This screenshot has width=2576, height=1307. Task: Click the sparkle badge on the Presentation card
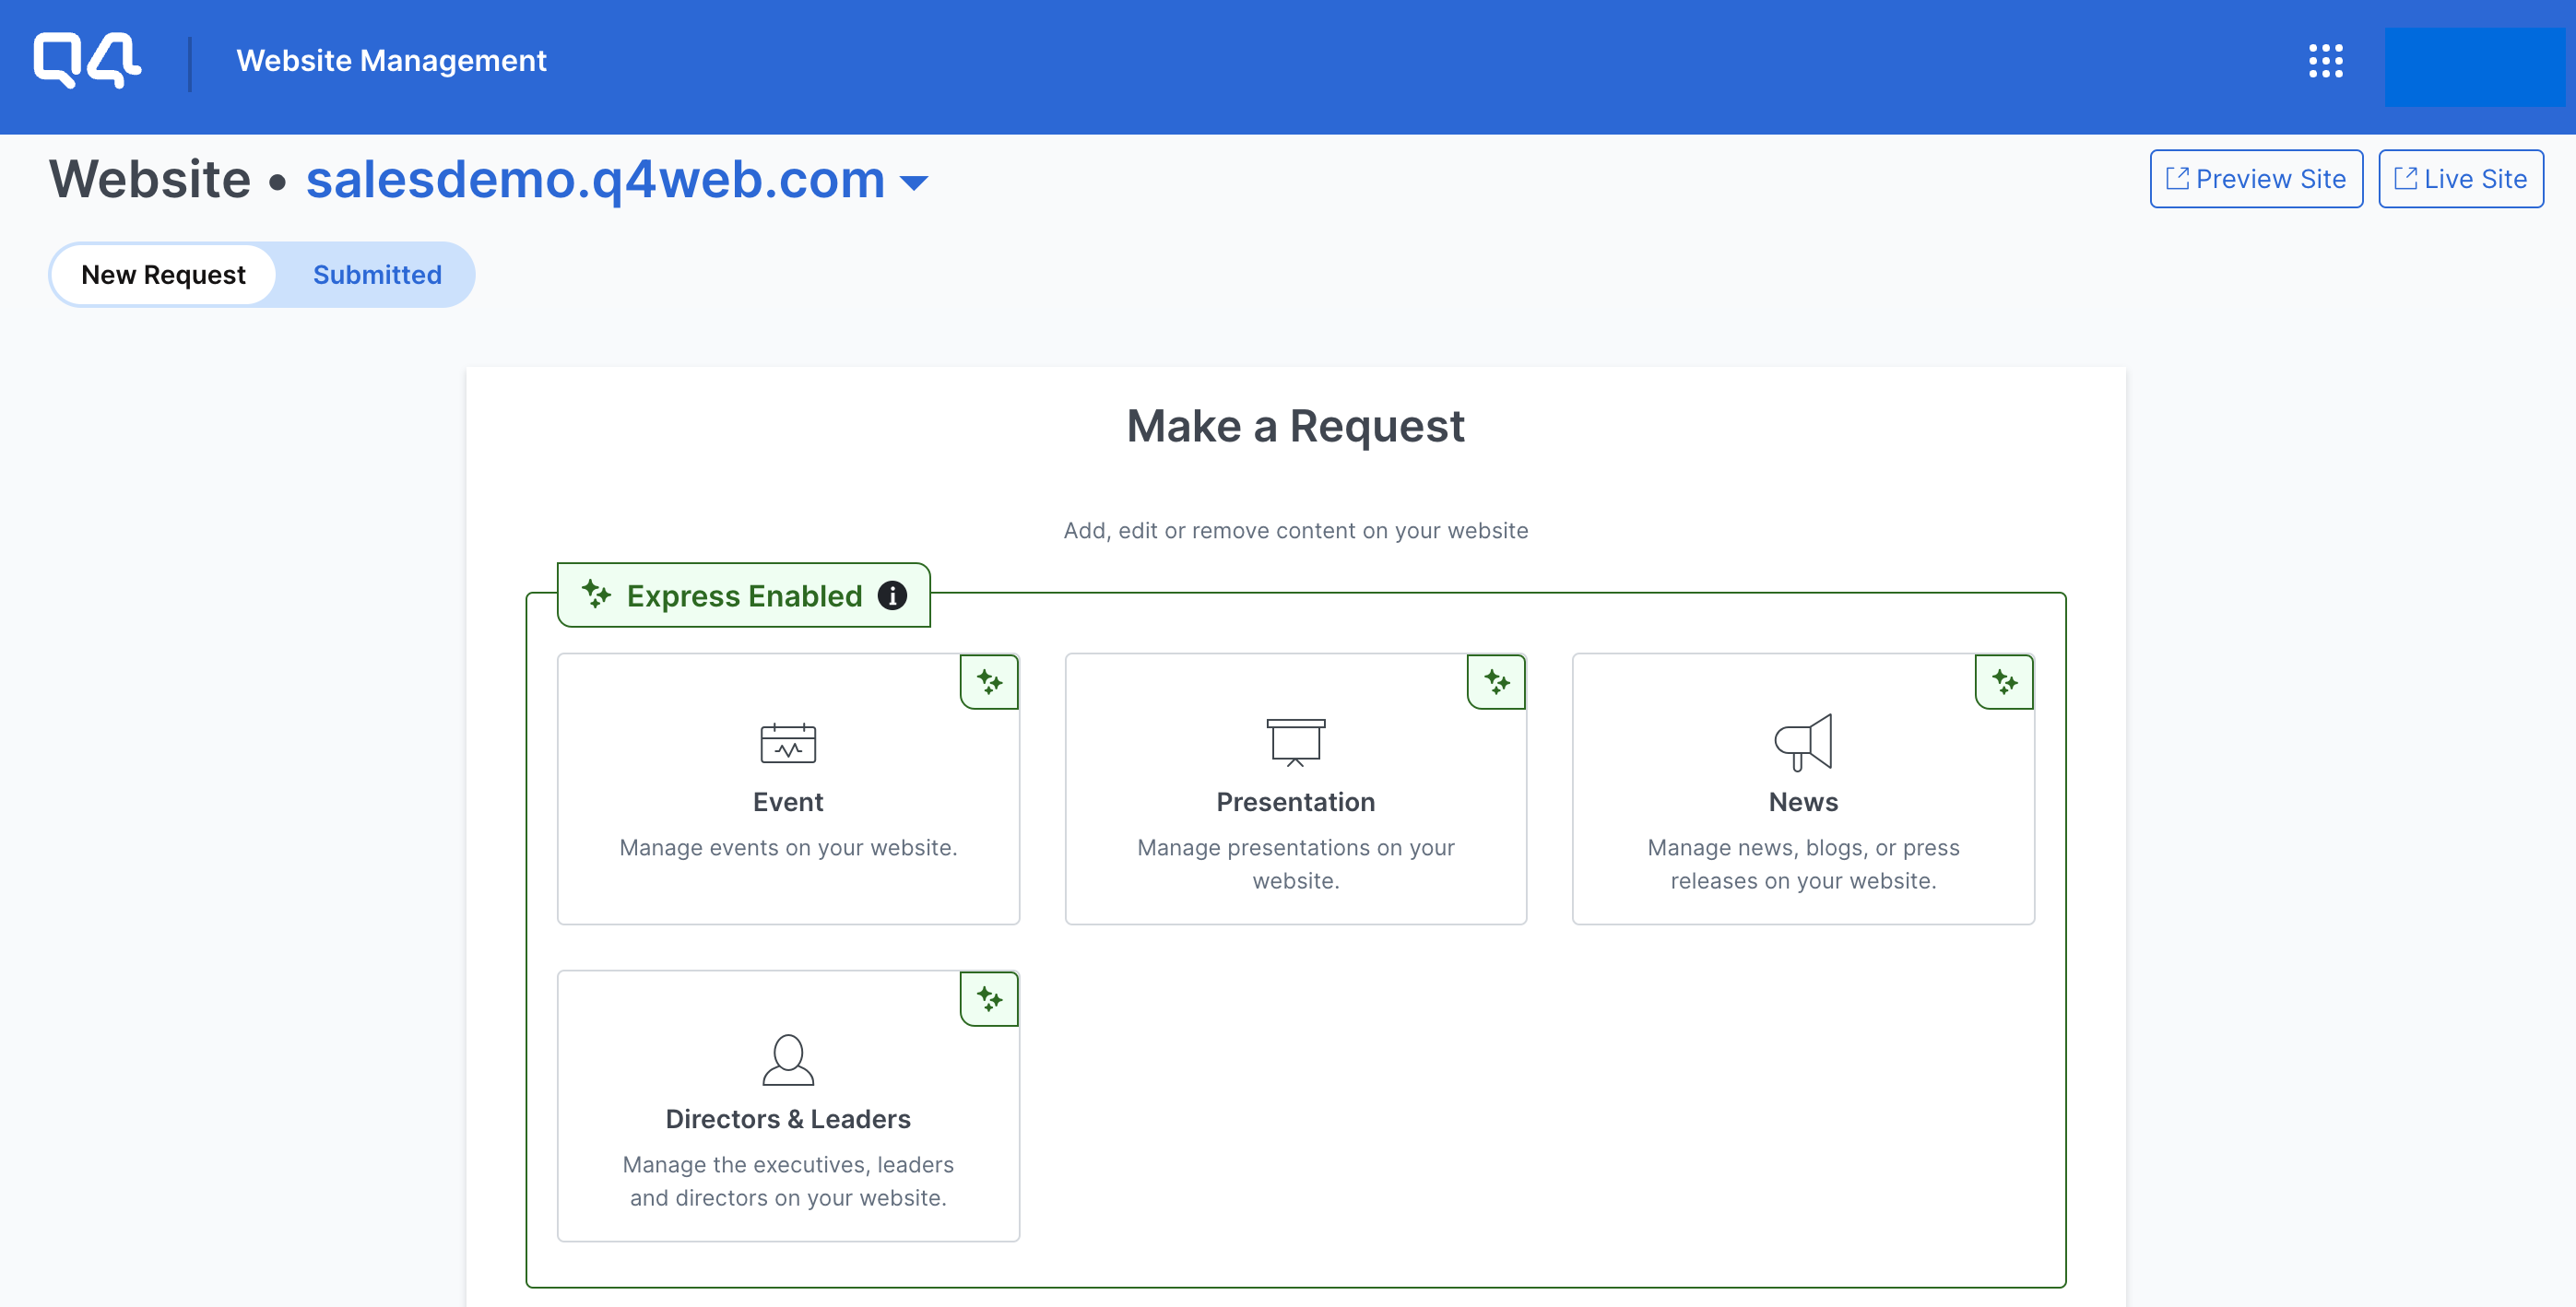click(1496, 681)
